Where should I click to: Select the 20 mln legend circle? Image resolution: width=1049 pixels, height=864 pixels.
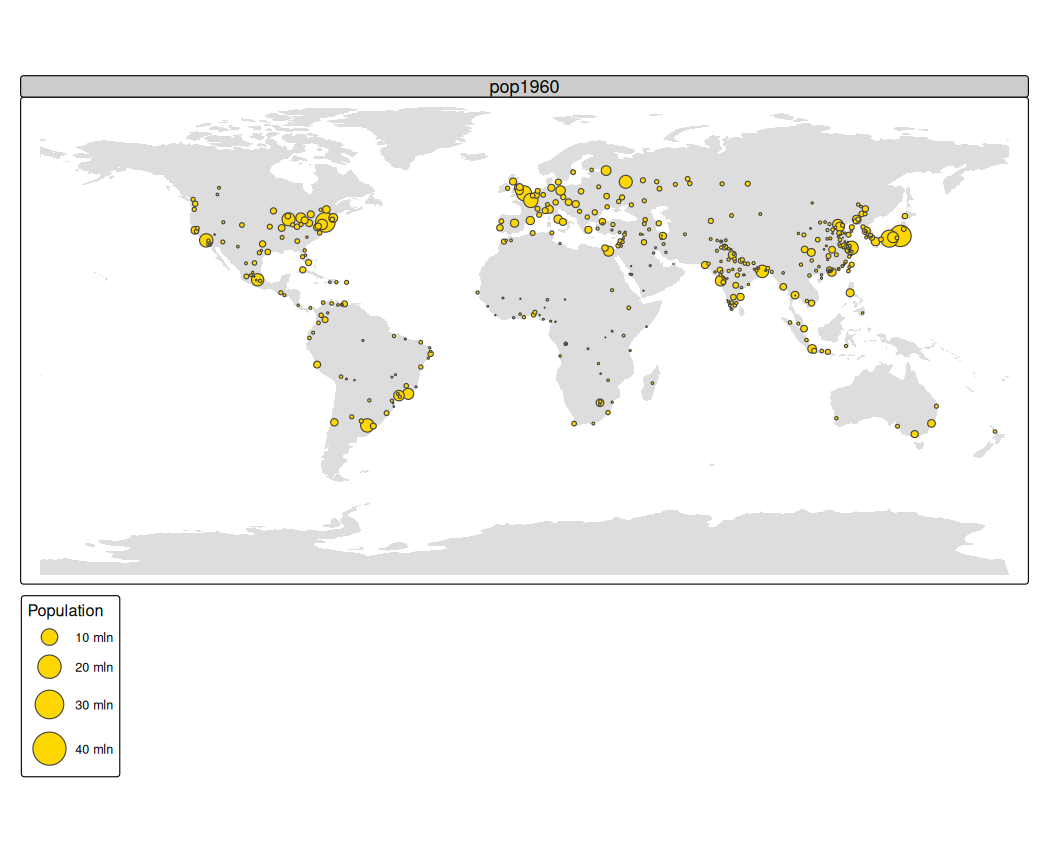[x=50, y=667]
